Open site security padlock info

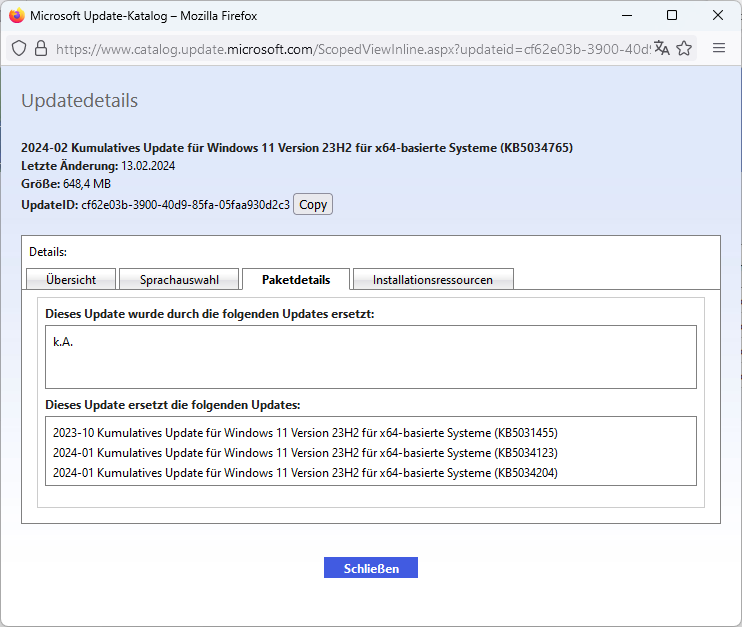(x=41, y=48)
